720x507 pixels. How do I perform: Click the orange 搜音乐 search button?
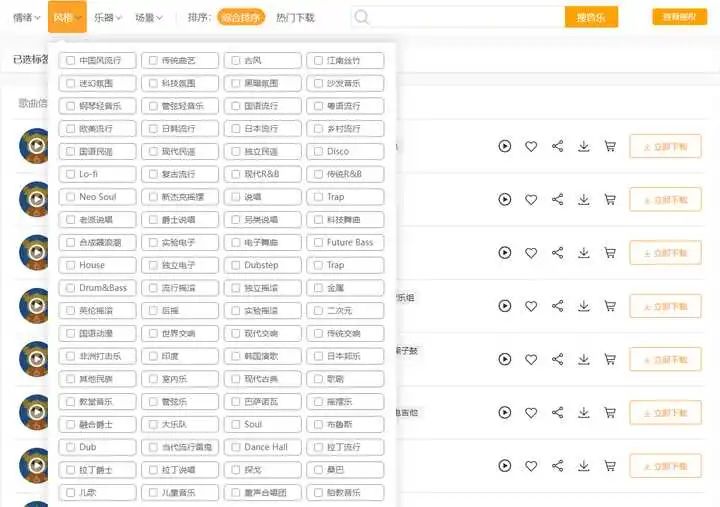pos(591,17)
